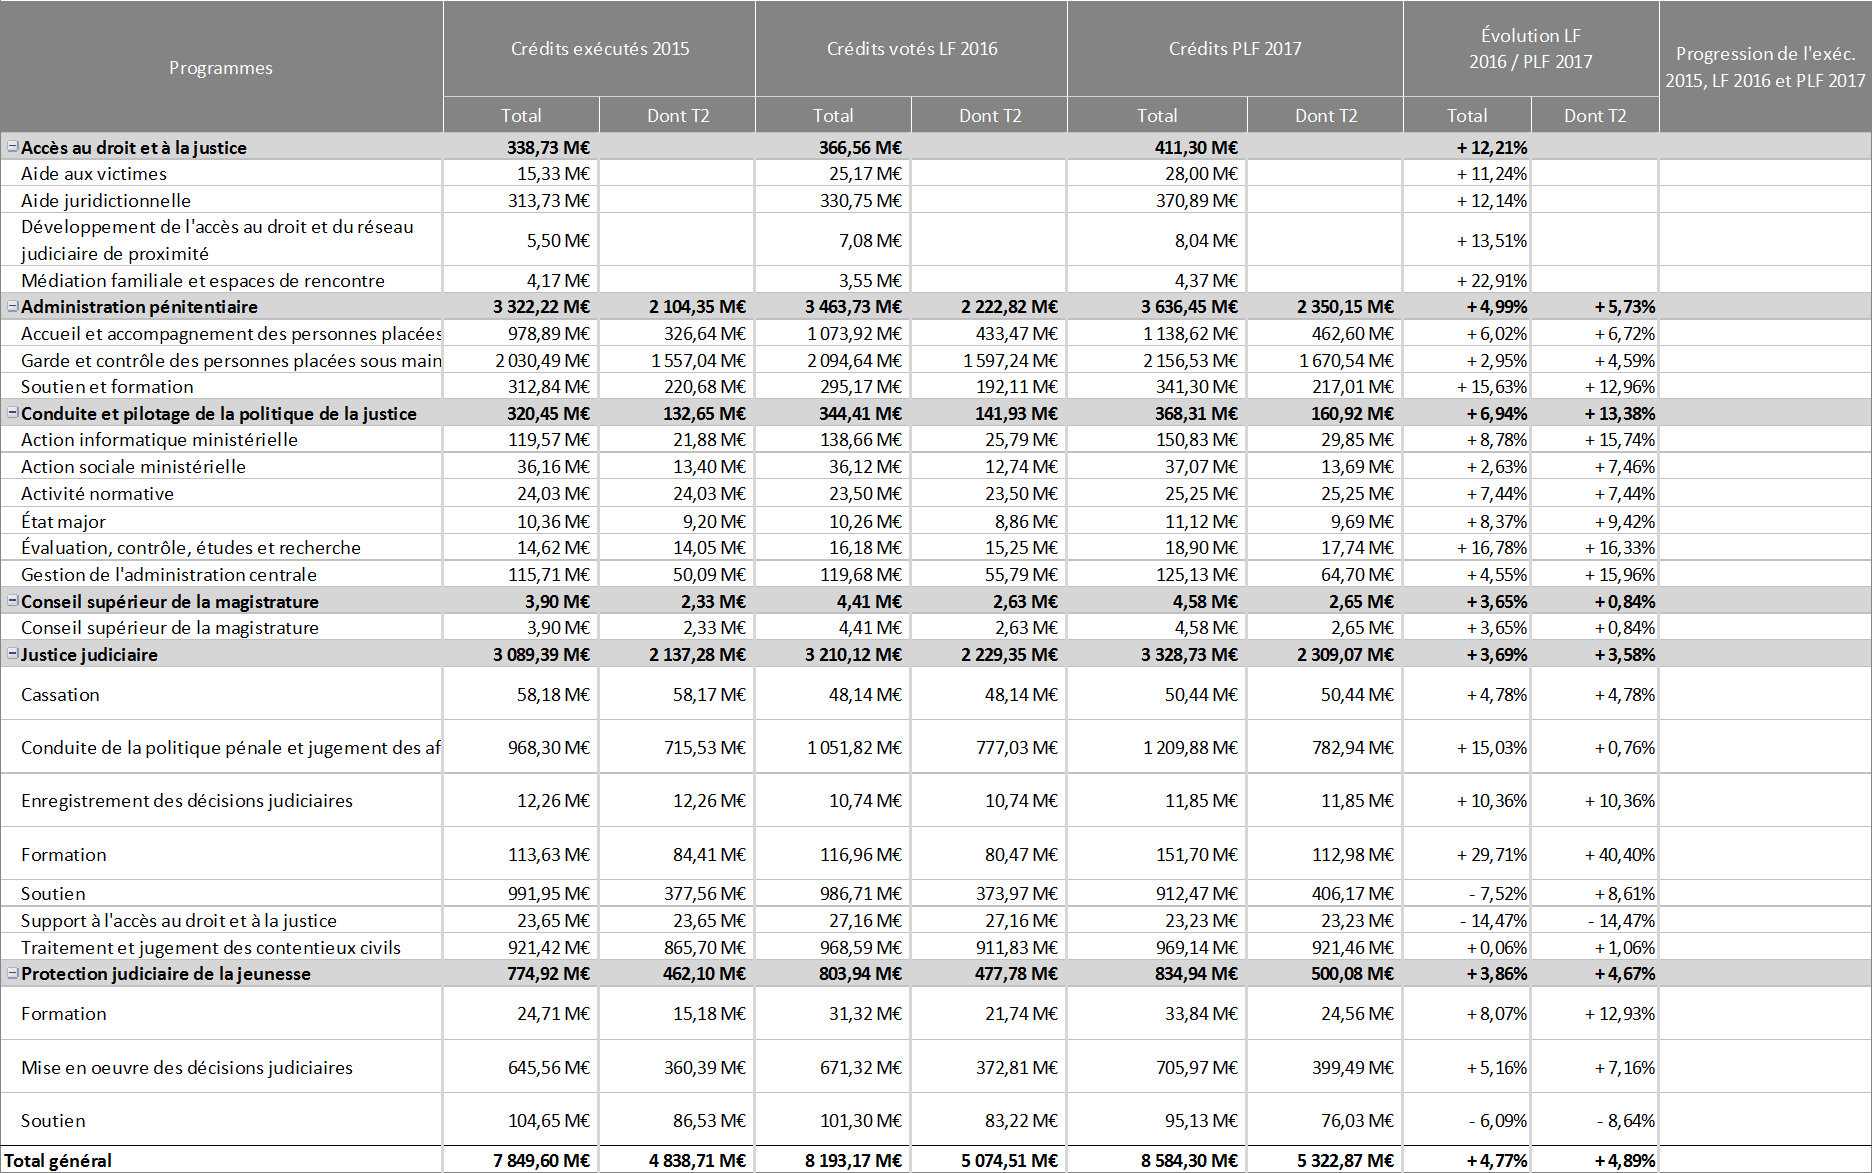Viewport: 1872px width, 1173px height.
Task: Click 'Total' subheader under Crédits exécutés 2015
Action: 521,116
